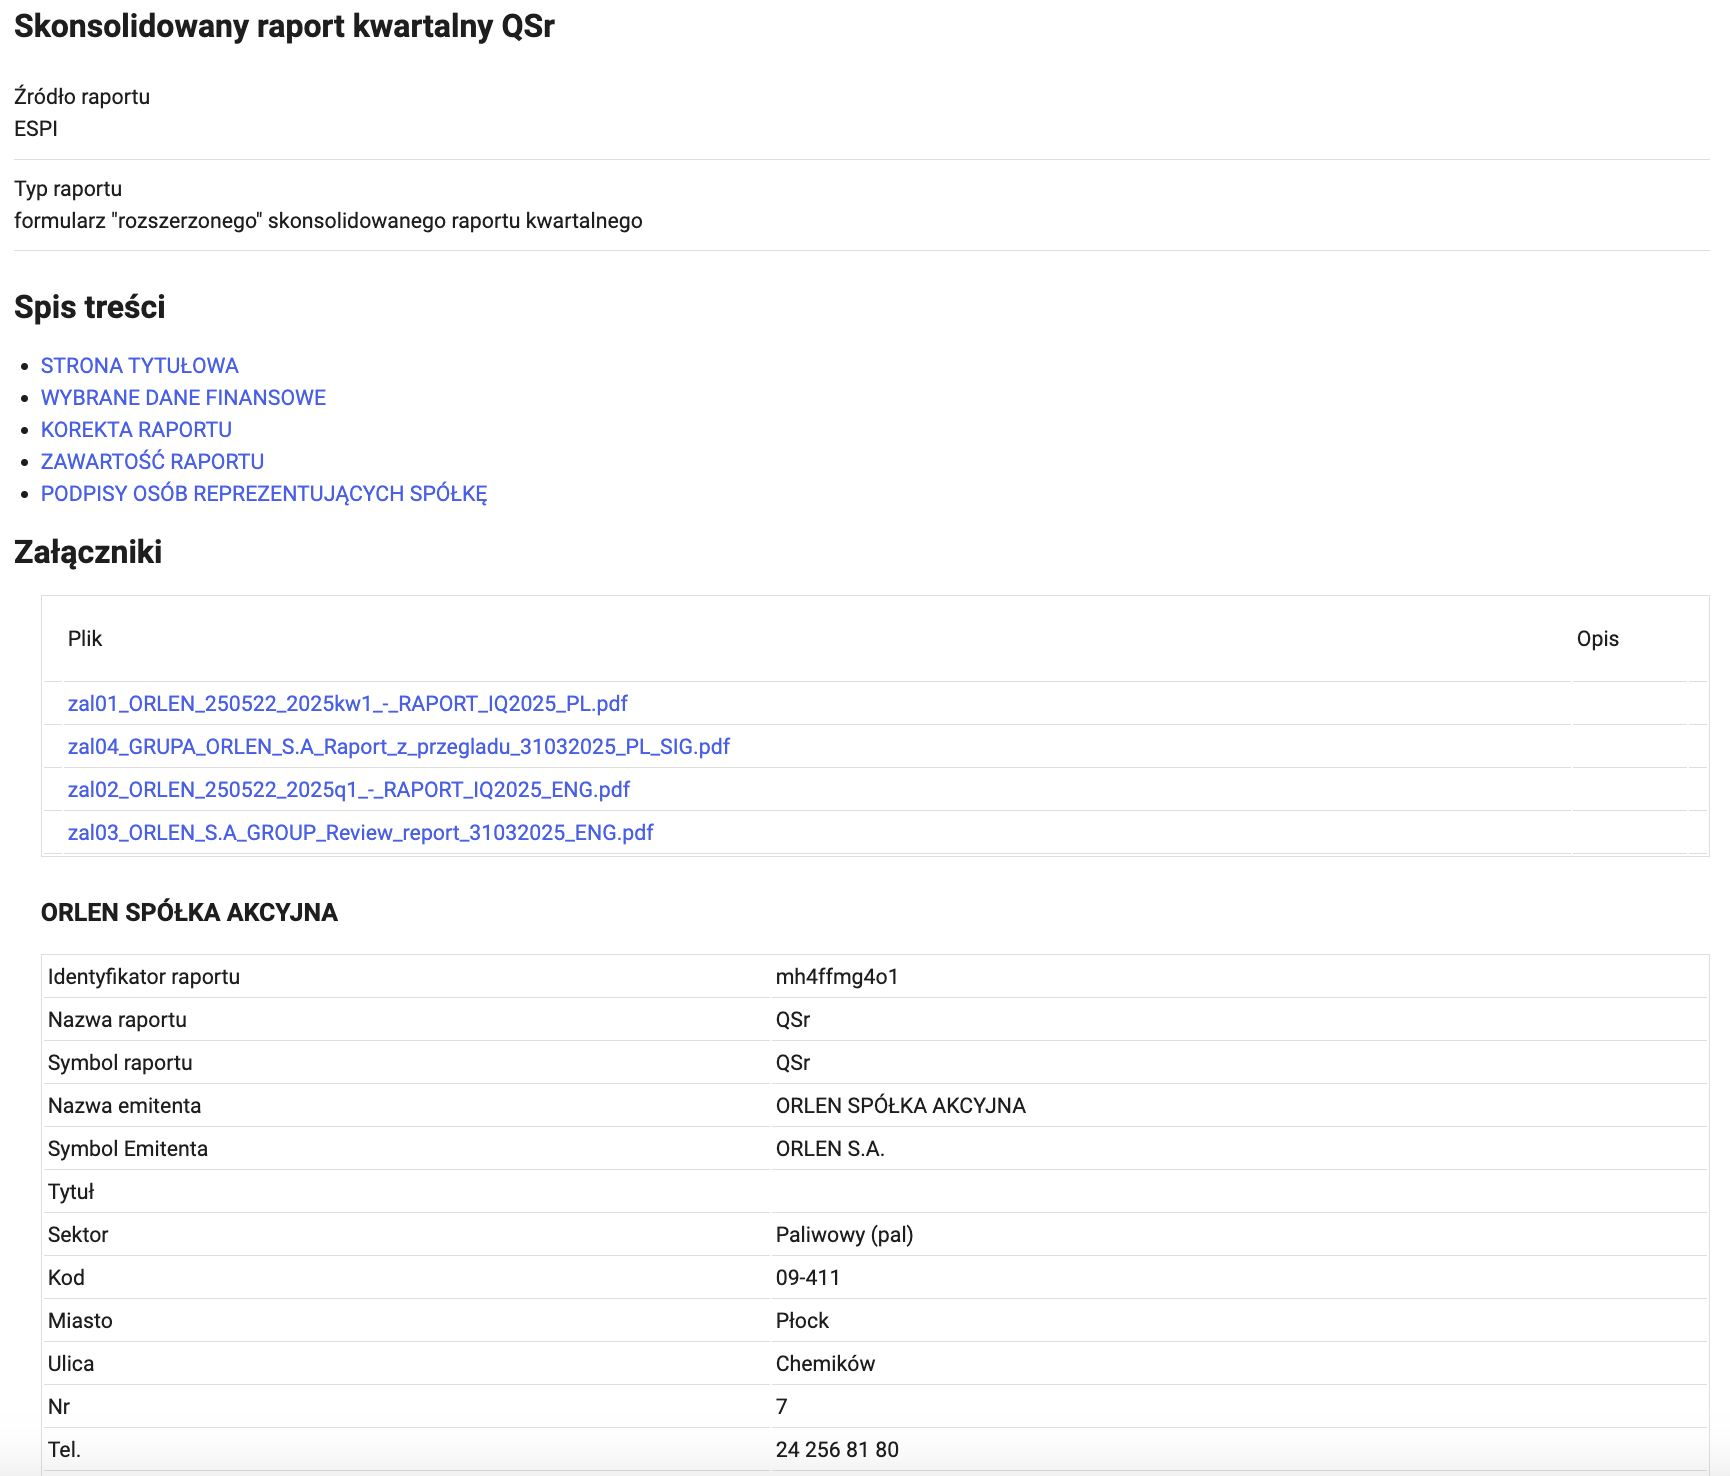The height and width of the screenshot is (1476, 1730).
Task: Click the Plik column header
Action: [x=85, y=639]
